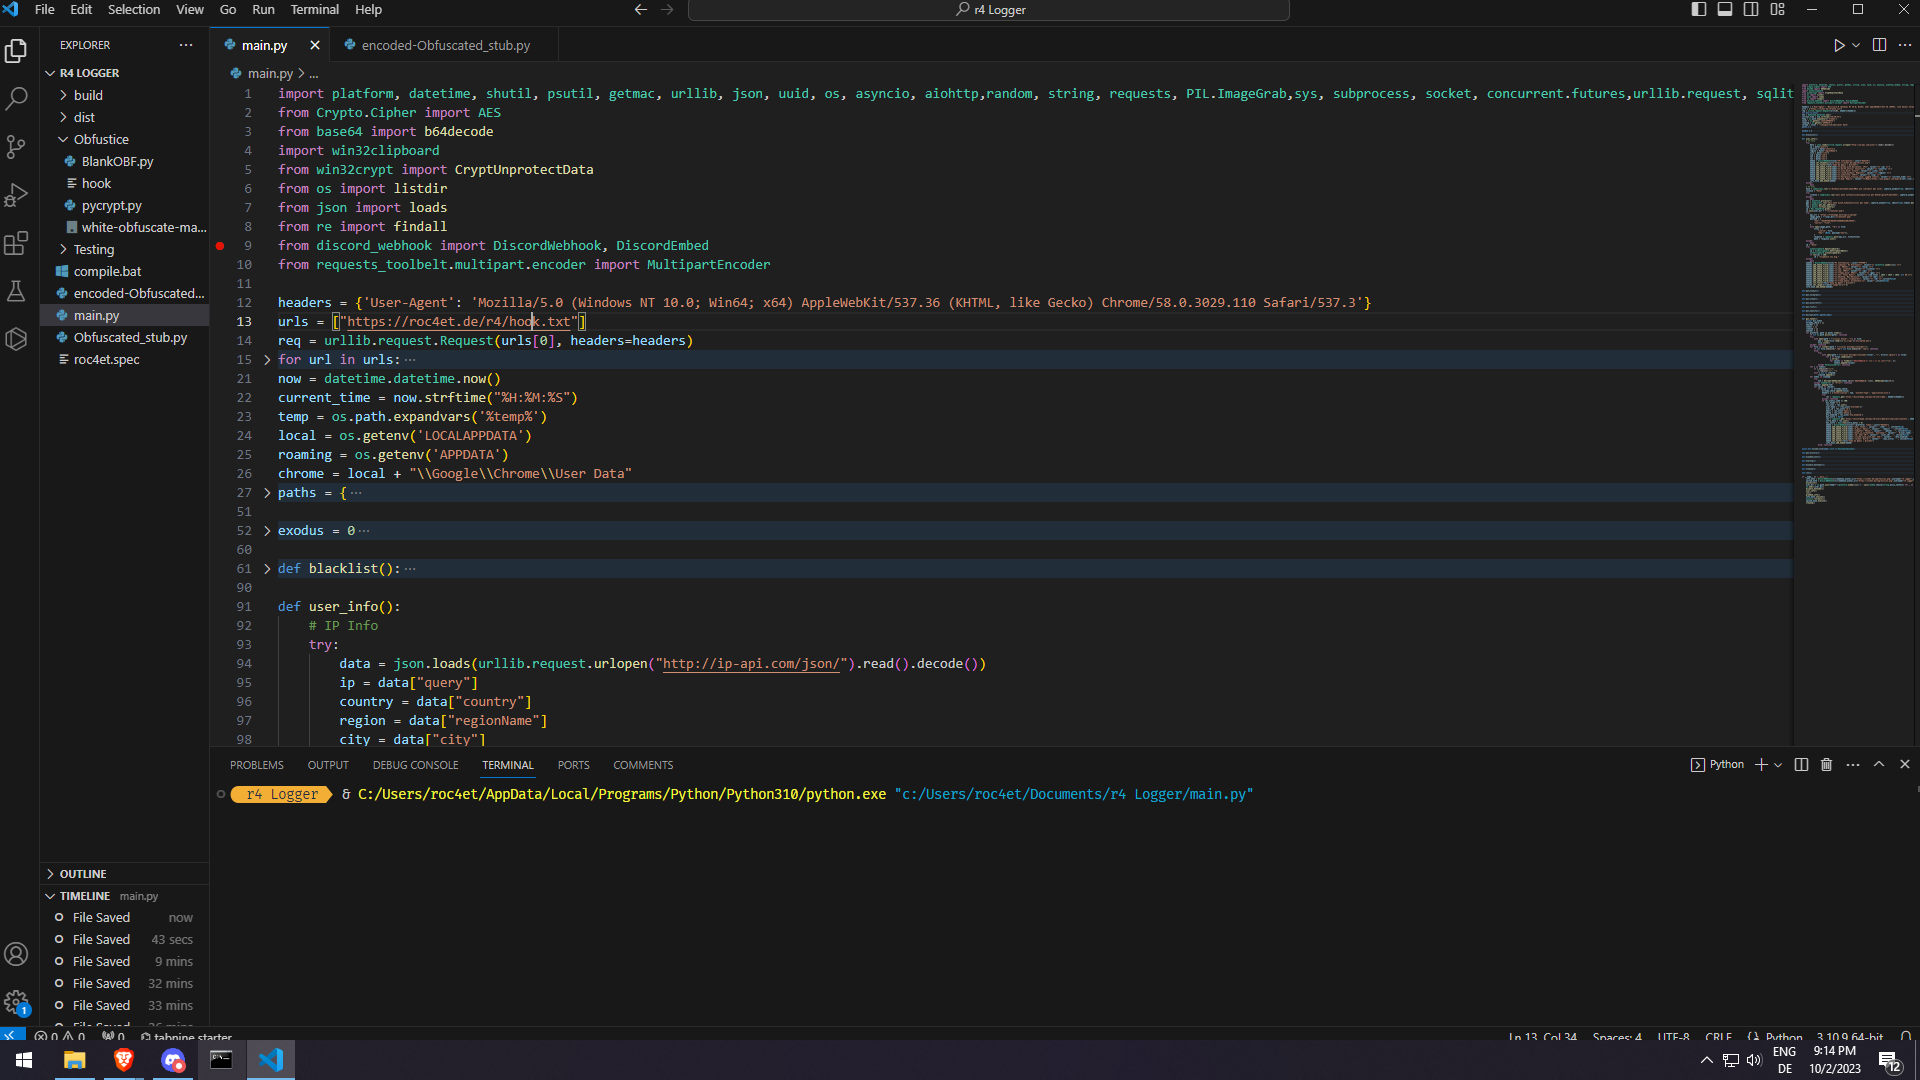Toggle breakpoint on line 9
The width and height of the screenshot is (1920, 1080).
point(220,246)
